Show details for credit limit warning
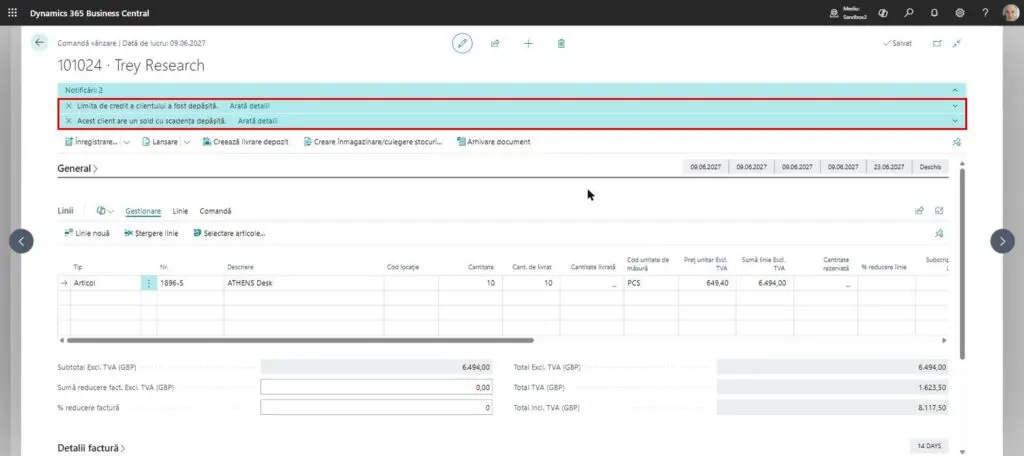This screenshot has width=1024, height=456. (x=249, y=105)
